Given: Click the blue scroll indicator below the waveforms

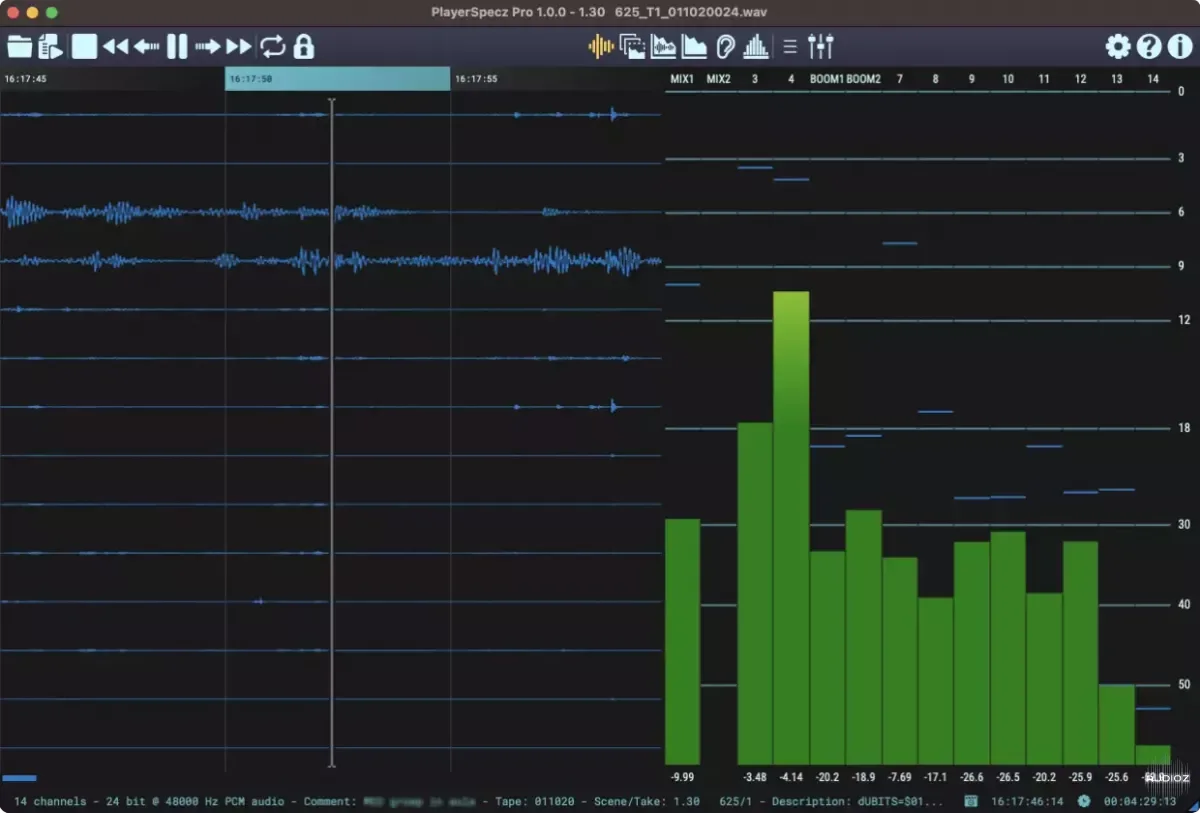Looking at the screenshot, I should click(x=19, y=777).
